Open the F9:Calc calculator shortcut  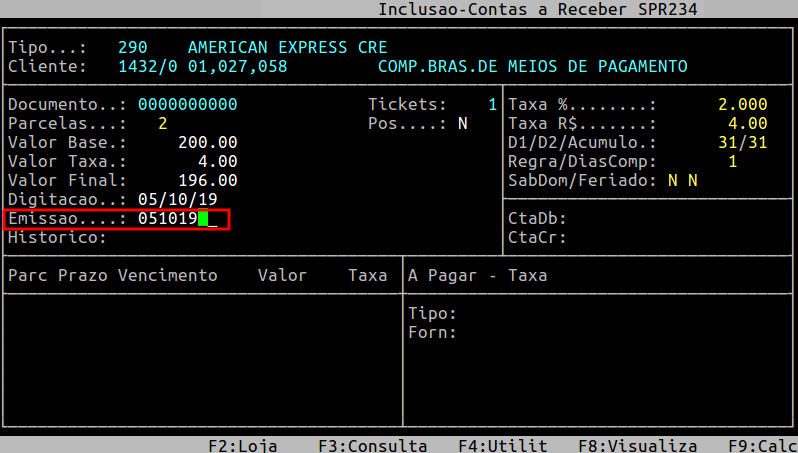click(x=762, y=446)
